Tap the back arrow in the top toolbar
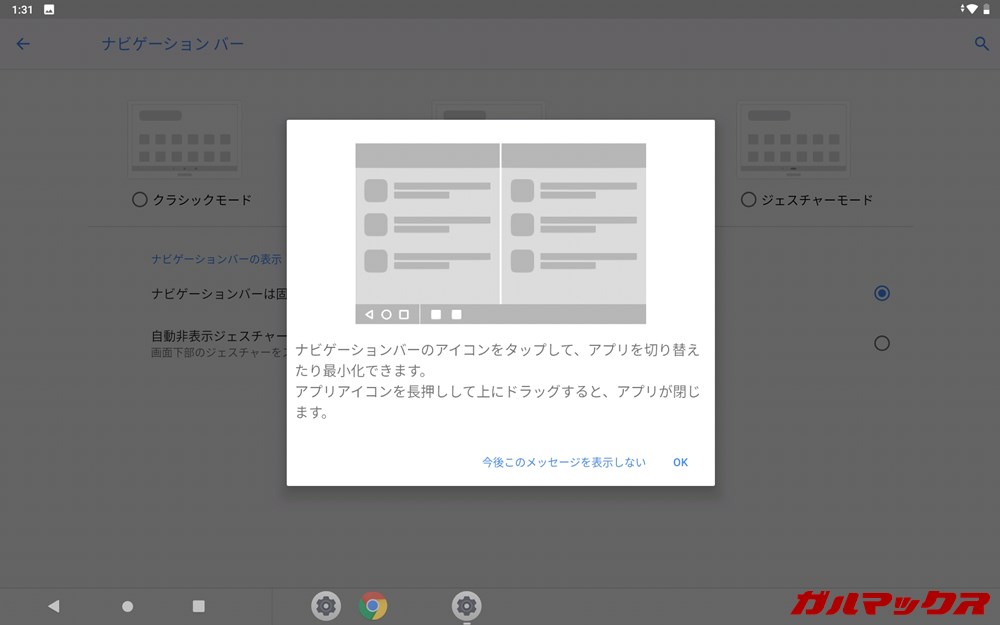Image resolution: width=1000 pixels, height=625 pixels. point(22,44)
